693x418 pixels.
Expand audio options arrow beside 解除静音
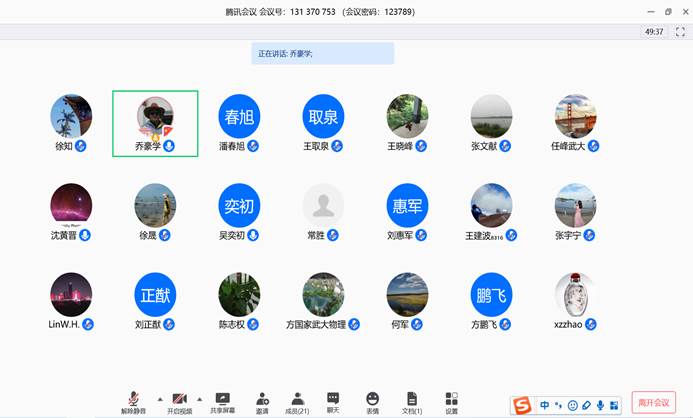coord(159,398)
